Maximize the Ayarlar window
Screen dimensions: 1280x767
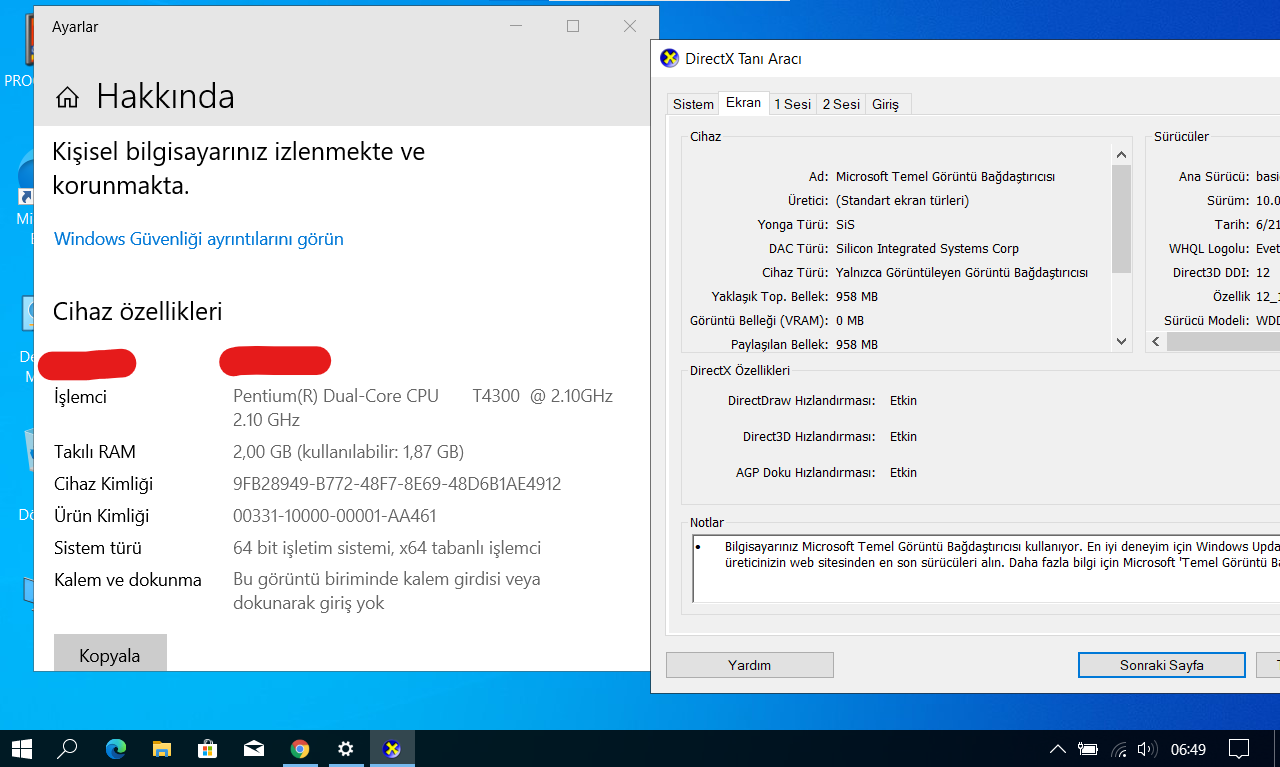pos(573,26)
